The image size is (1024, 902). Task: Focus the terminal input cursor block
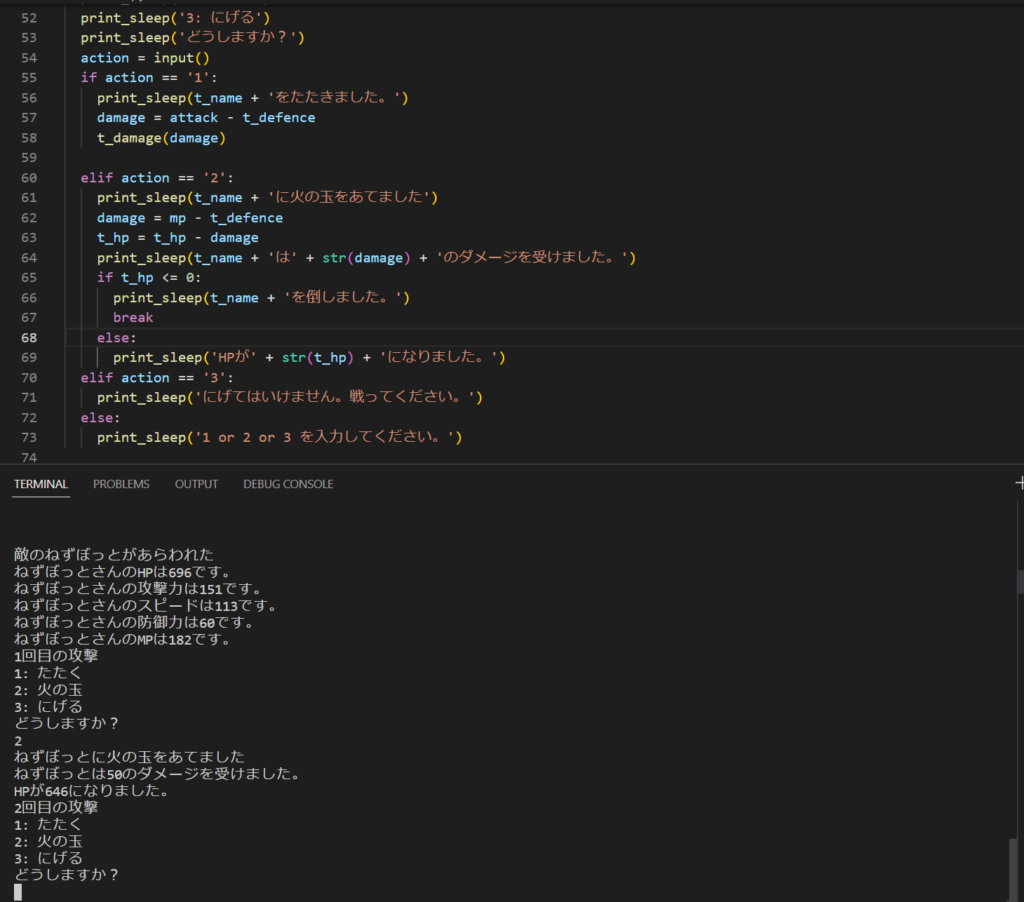point(19,892)
